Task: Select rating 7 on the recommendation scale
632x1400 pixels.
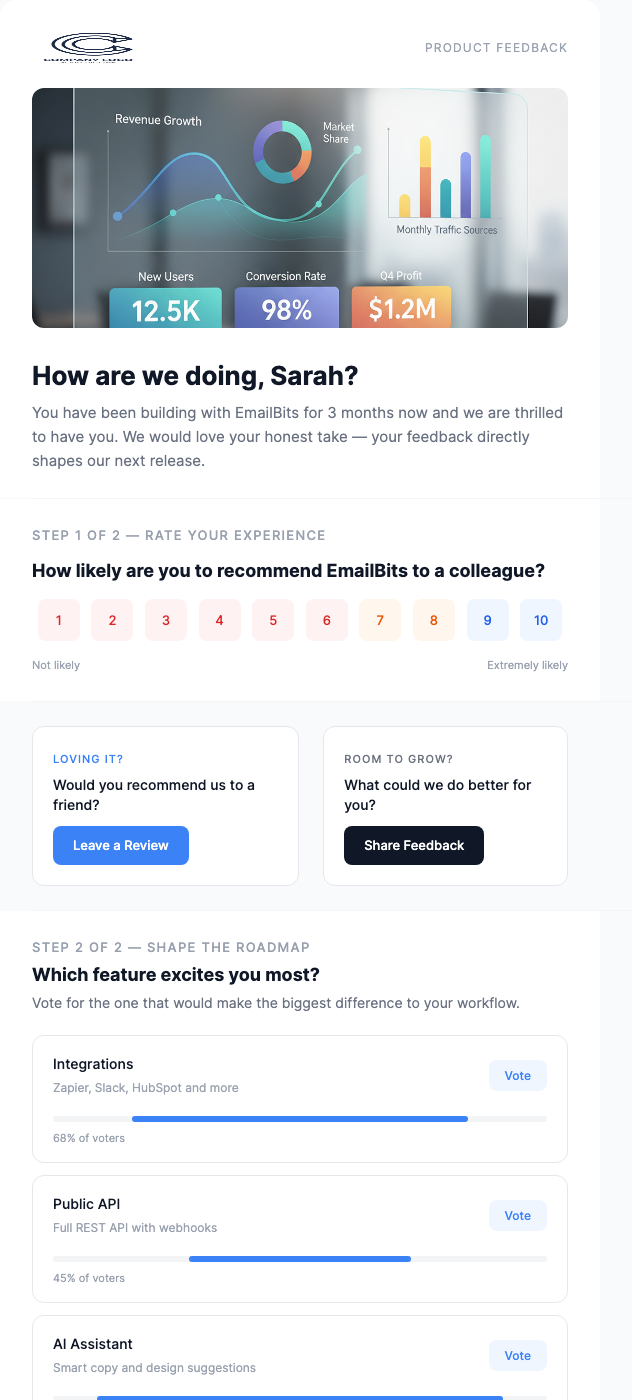Action: click(380, 620)
